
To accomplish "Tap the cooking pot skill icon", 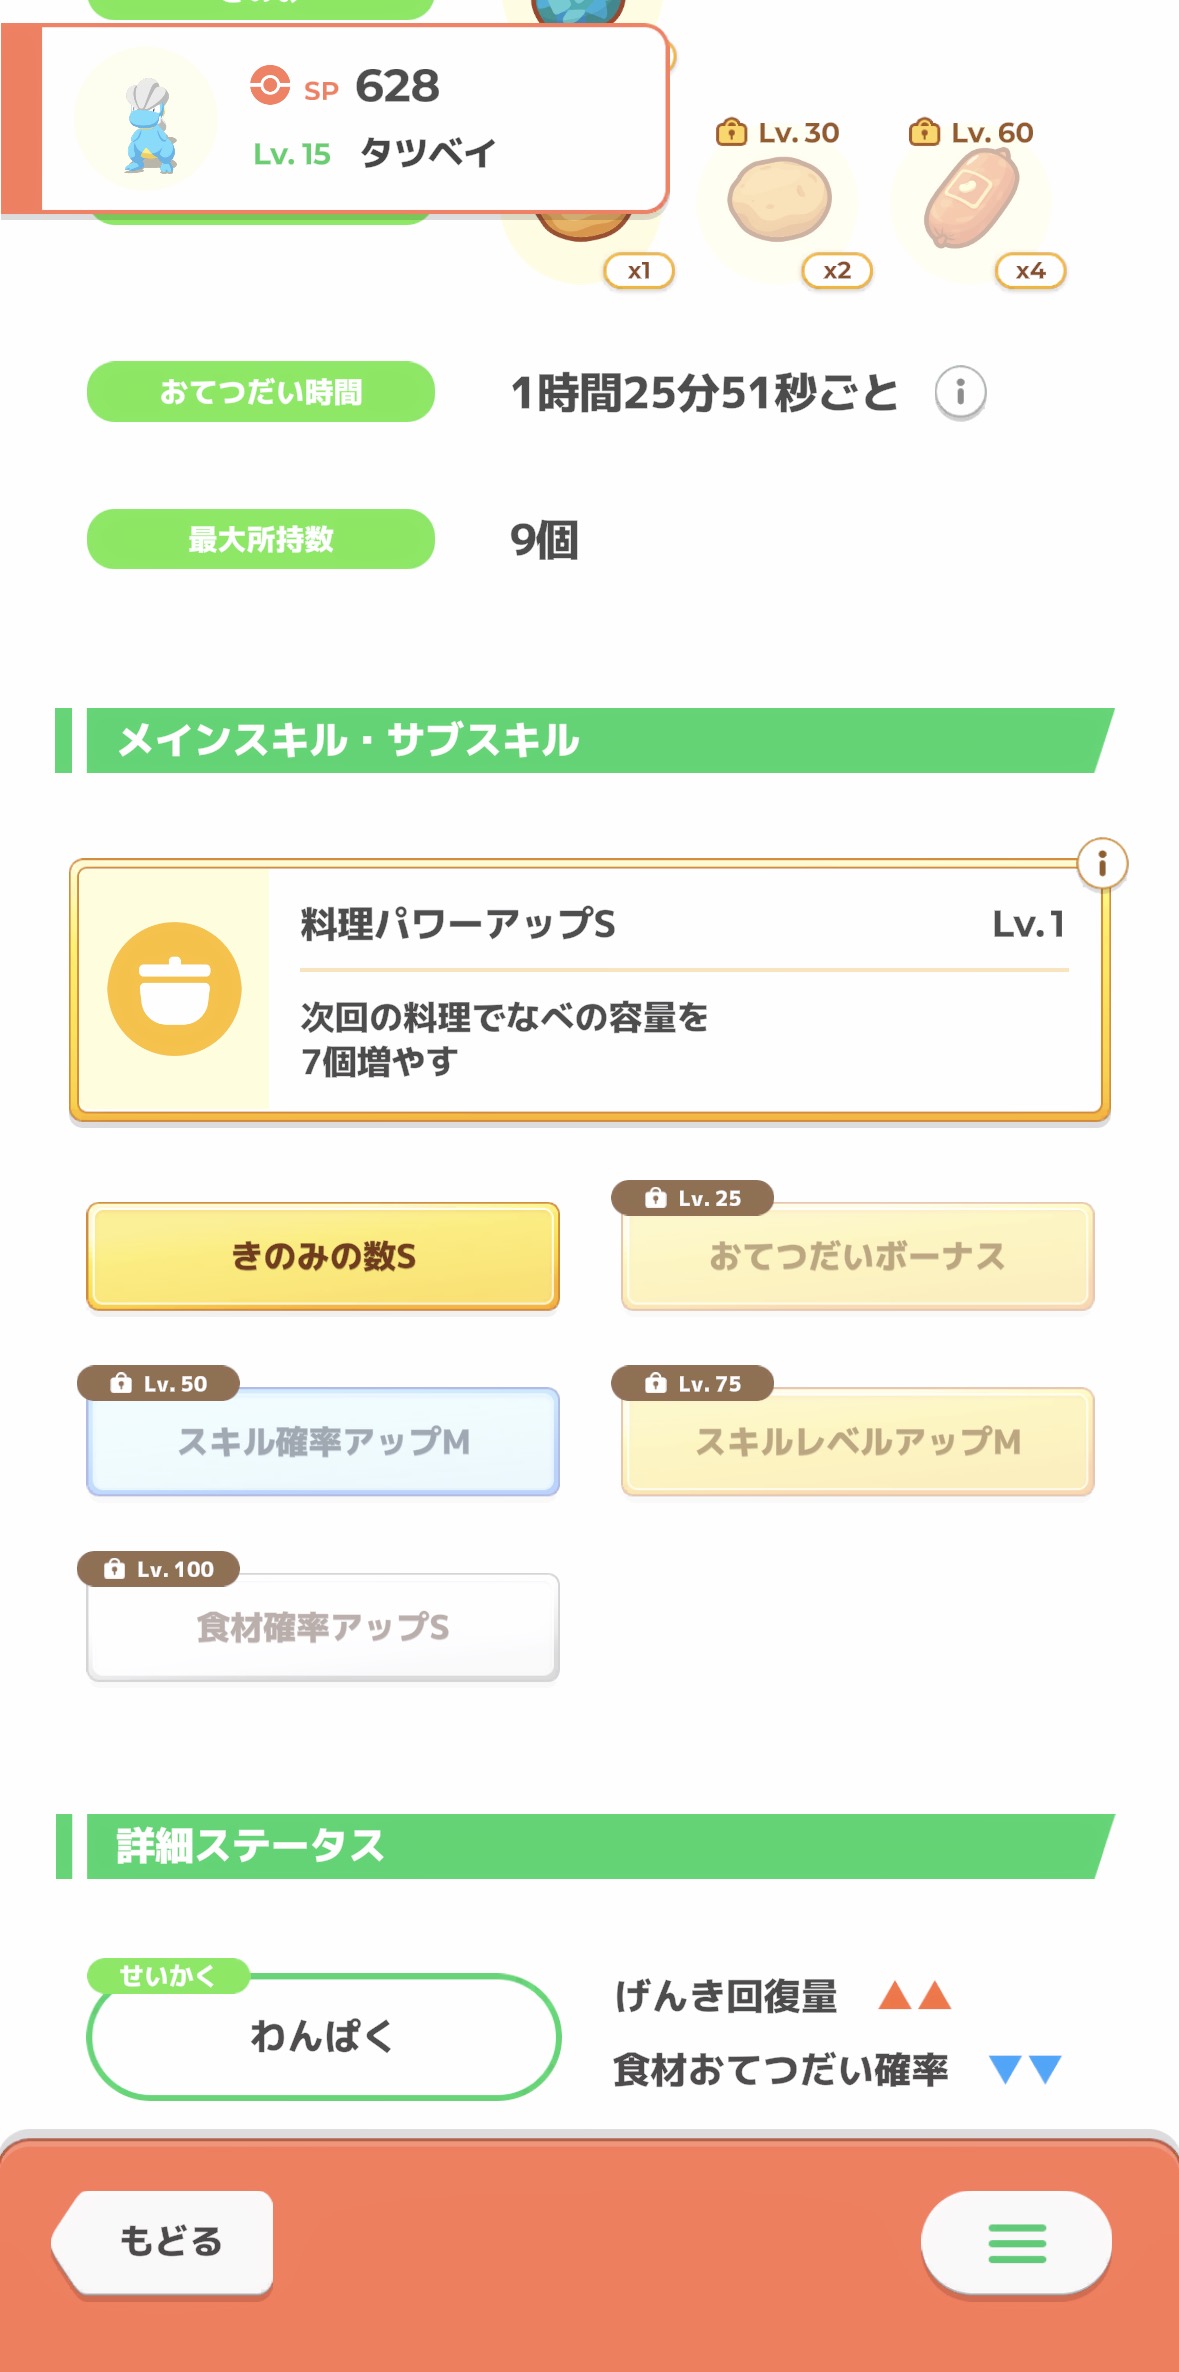I will tap(175, 988).
